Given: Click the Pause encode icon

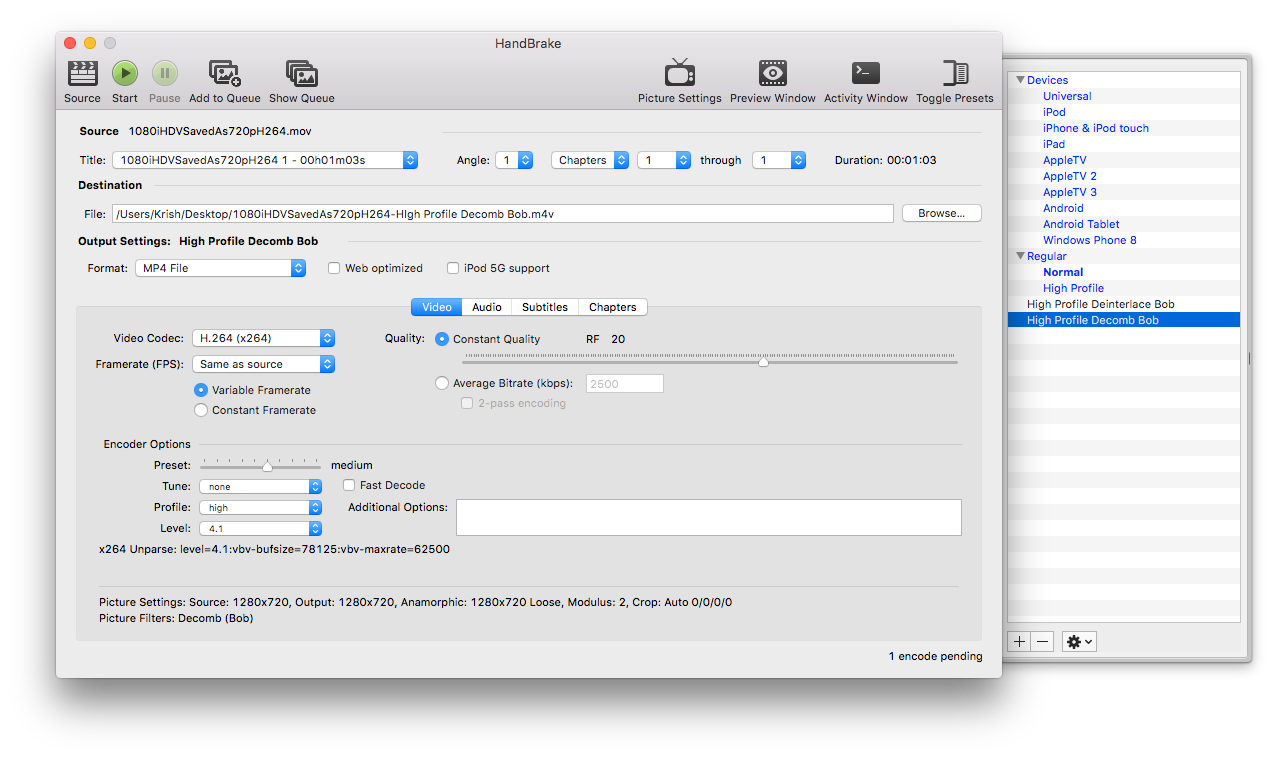Looking at the screenshot, I should point(165,74).
